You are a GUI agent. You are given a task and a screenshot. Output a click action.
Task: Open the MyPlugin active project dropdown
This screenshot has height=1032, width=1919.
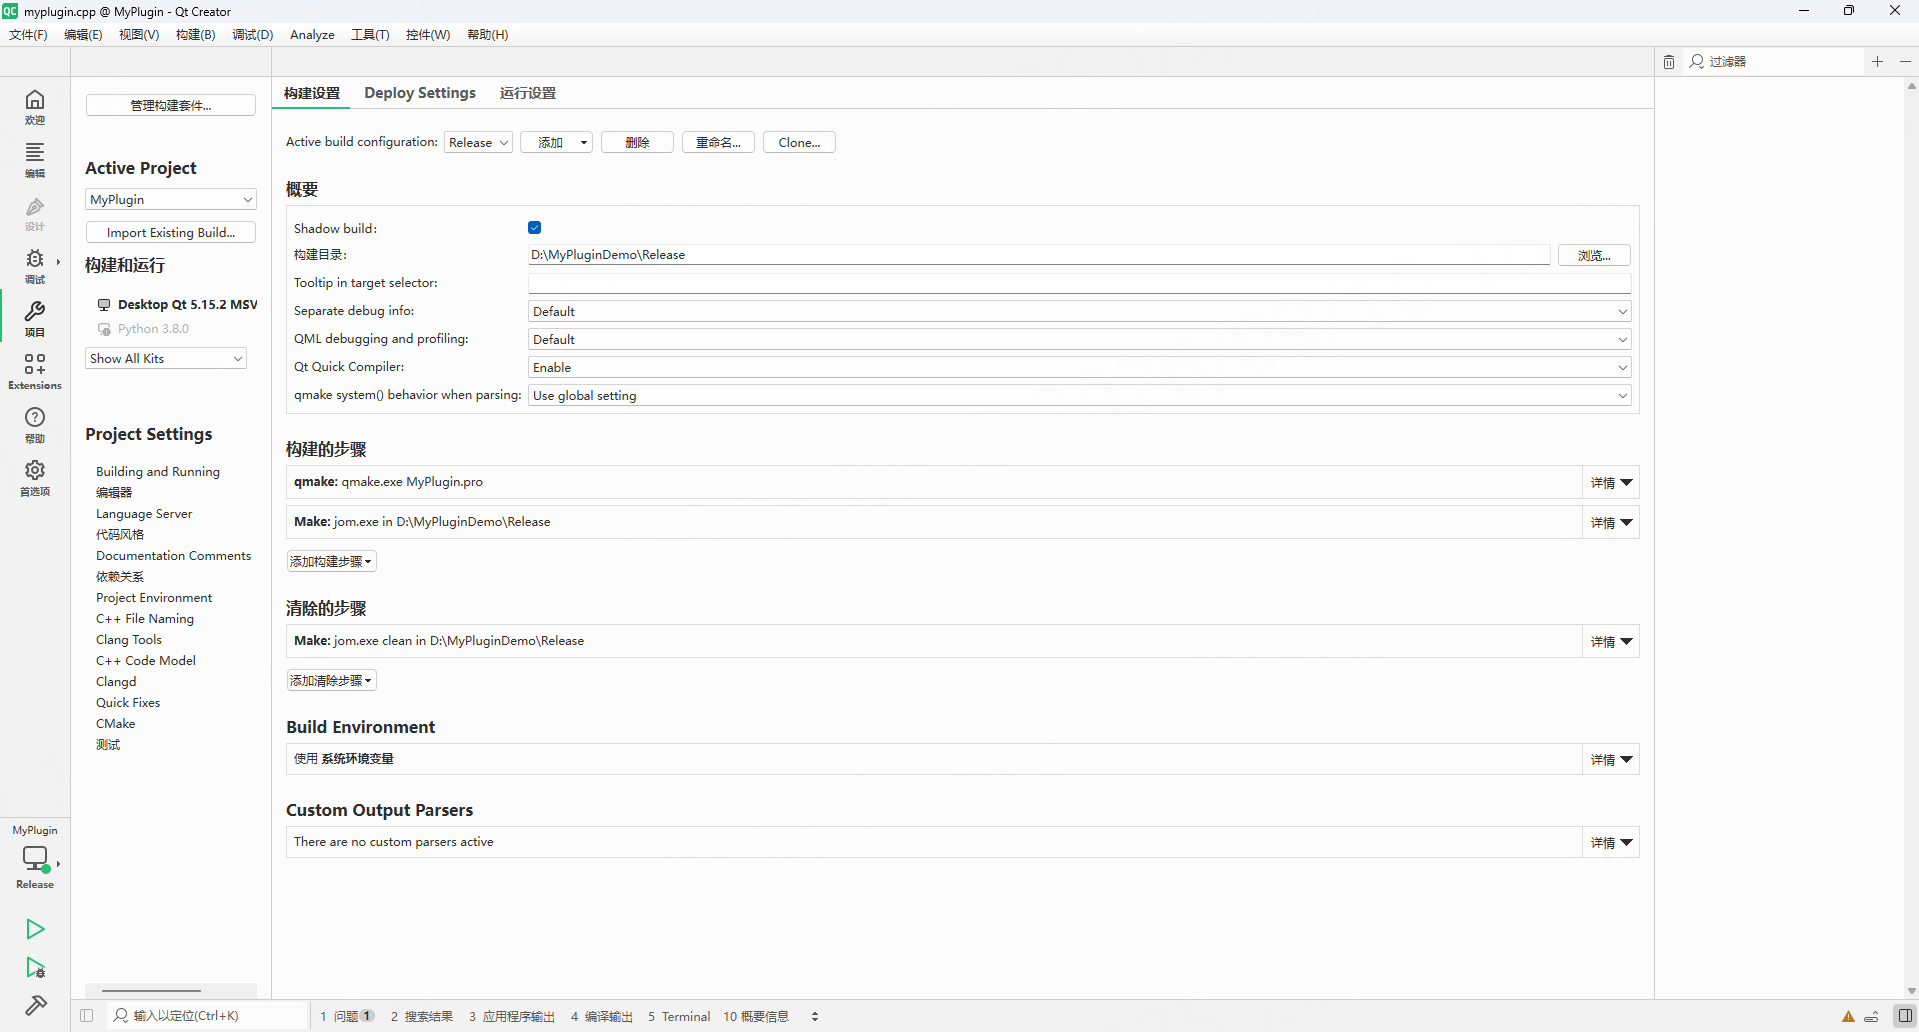tap(171, 200)
